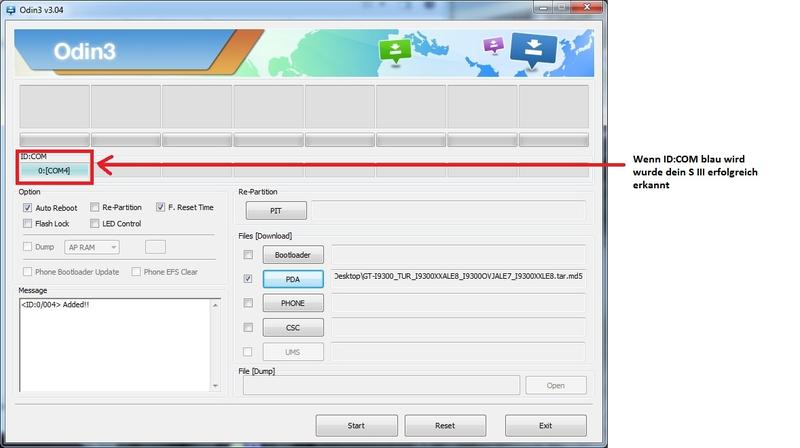The width and height of the screenshot is (800, 448).
Task: Click the large blue download icon
Action: click(534, 49)
